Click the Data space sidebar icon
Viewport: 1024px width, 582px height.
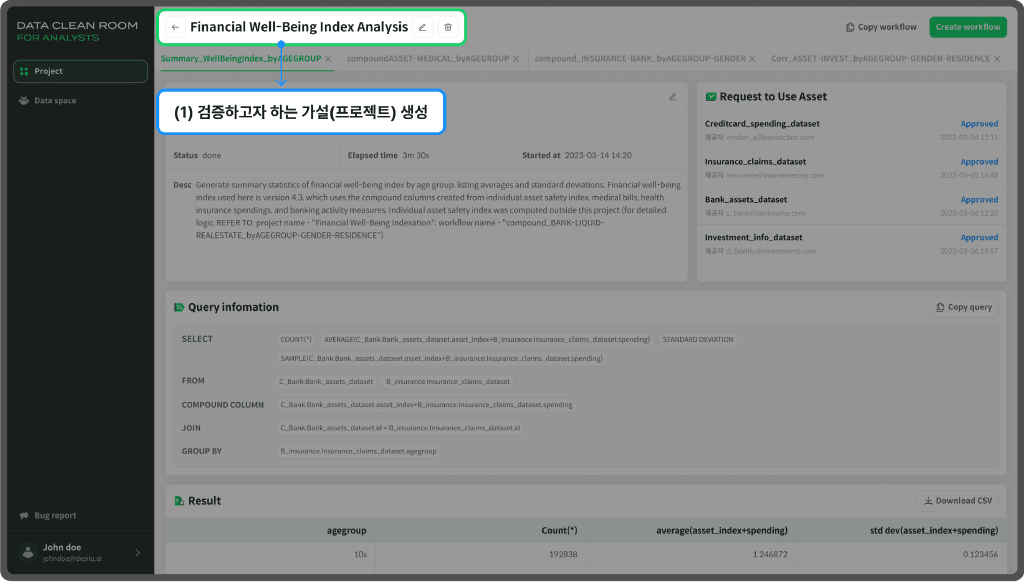(x=24, y=101)
